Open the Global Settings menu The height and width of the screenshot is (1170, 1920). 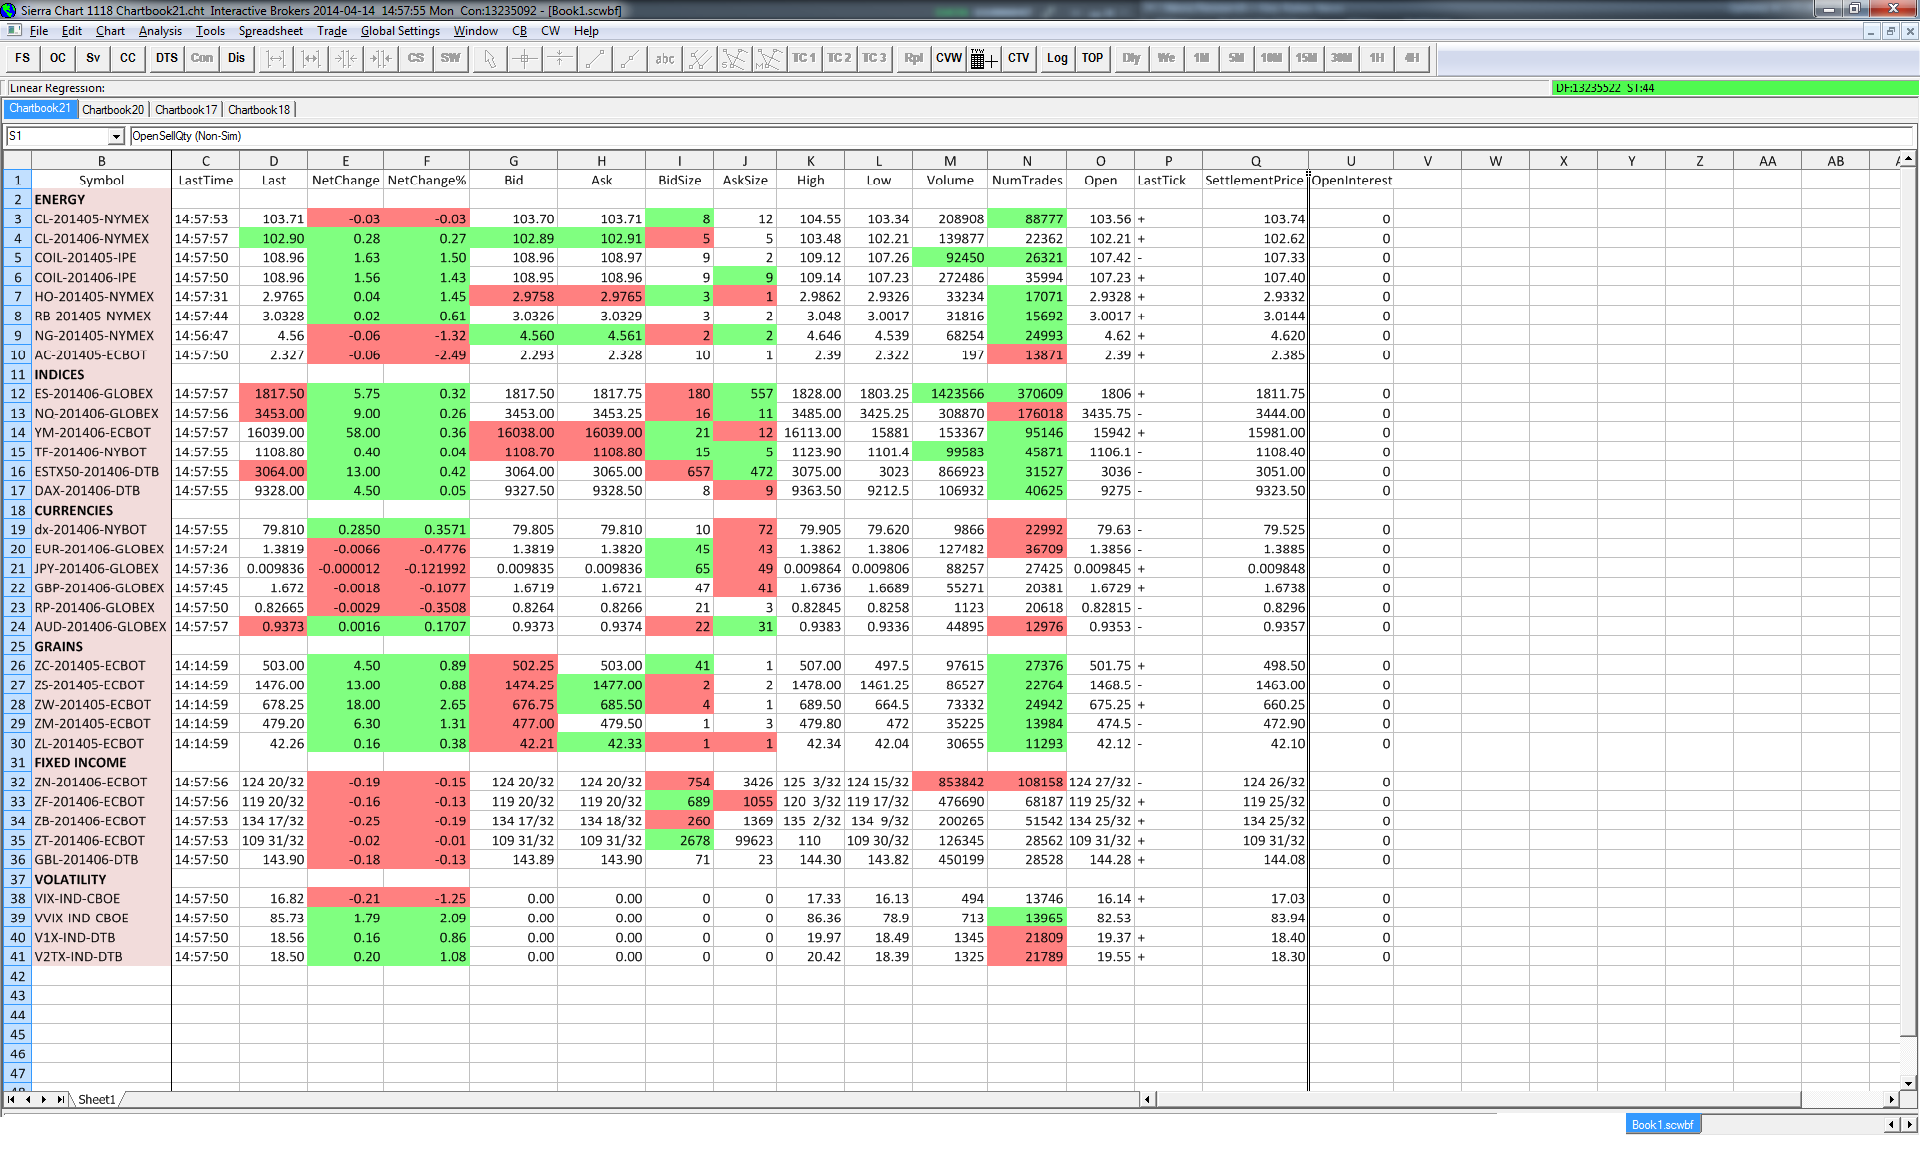[400, 31]
